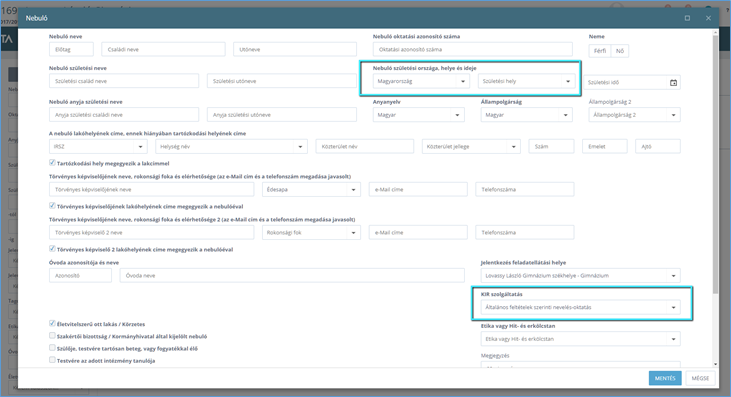The width and height of the screenshot is (731, 397).
Task: Click the Törvényes képviselő 2 neve field
Action: click(x=152, y=233)
